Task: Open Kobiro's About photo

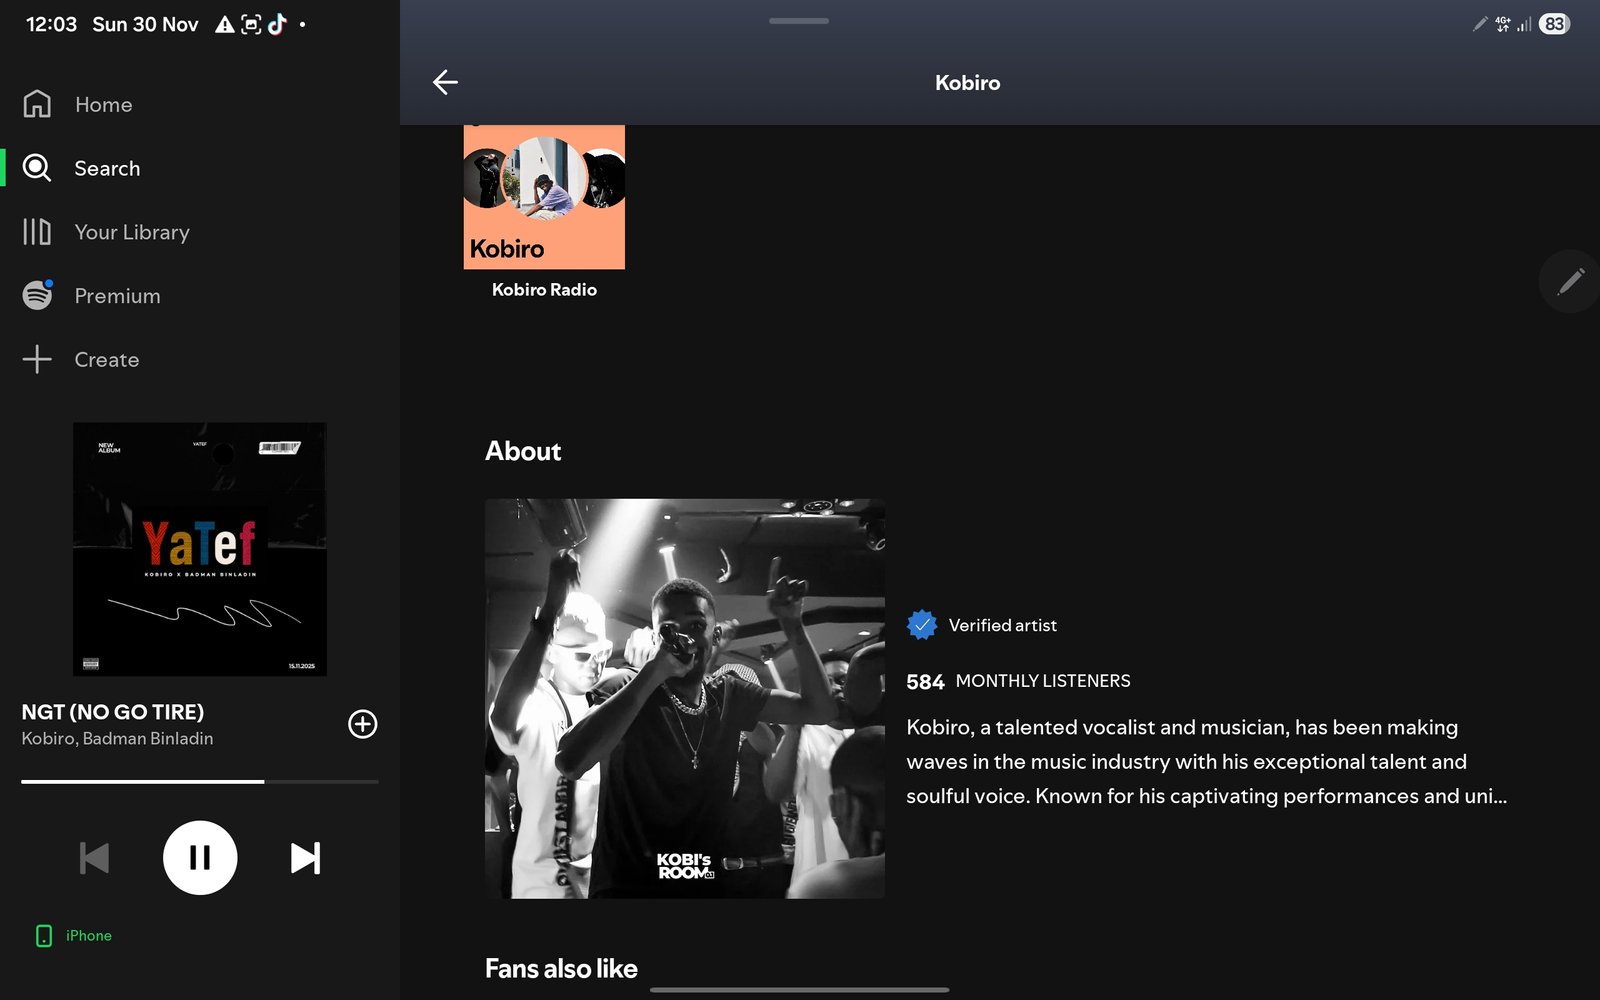Action: pyautogui.click(x=685, y=698)
